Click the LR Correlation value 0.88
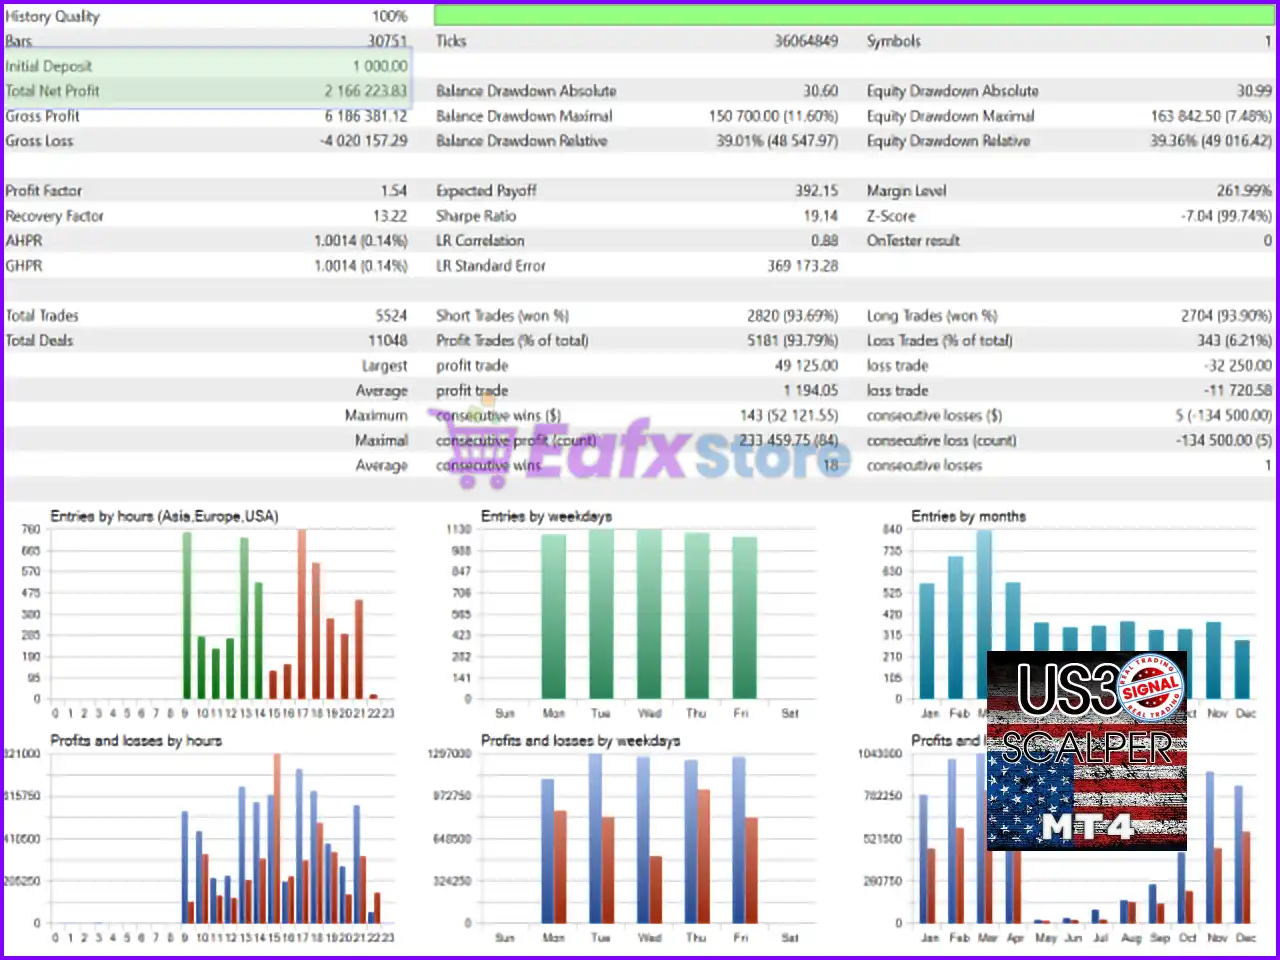1280x960 pixels. [x=824, y=241]
